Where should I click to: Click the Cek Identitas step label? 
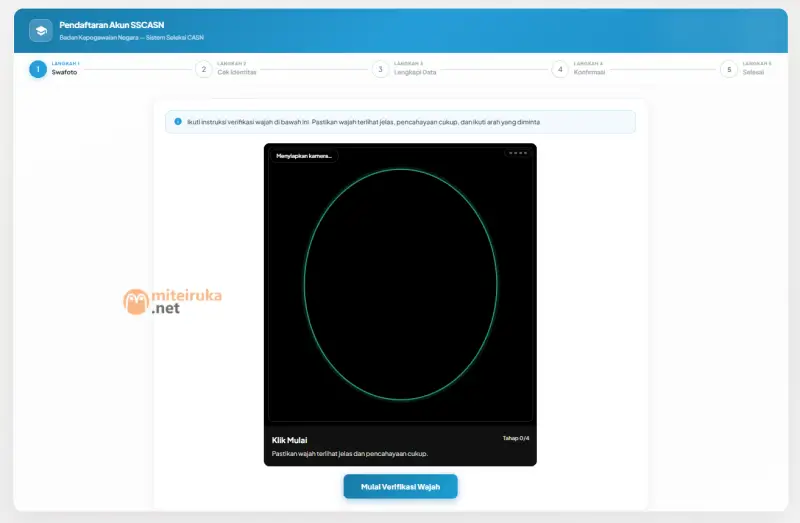[237, 72]
